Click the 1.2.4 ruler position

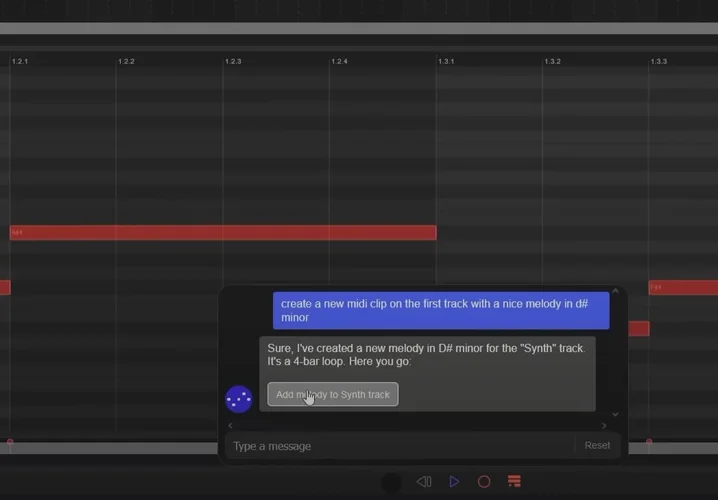point(339,61)
